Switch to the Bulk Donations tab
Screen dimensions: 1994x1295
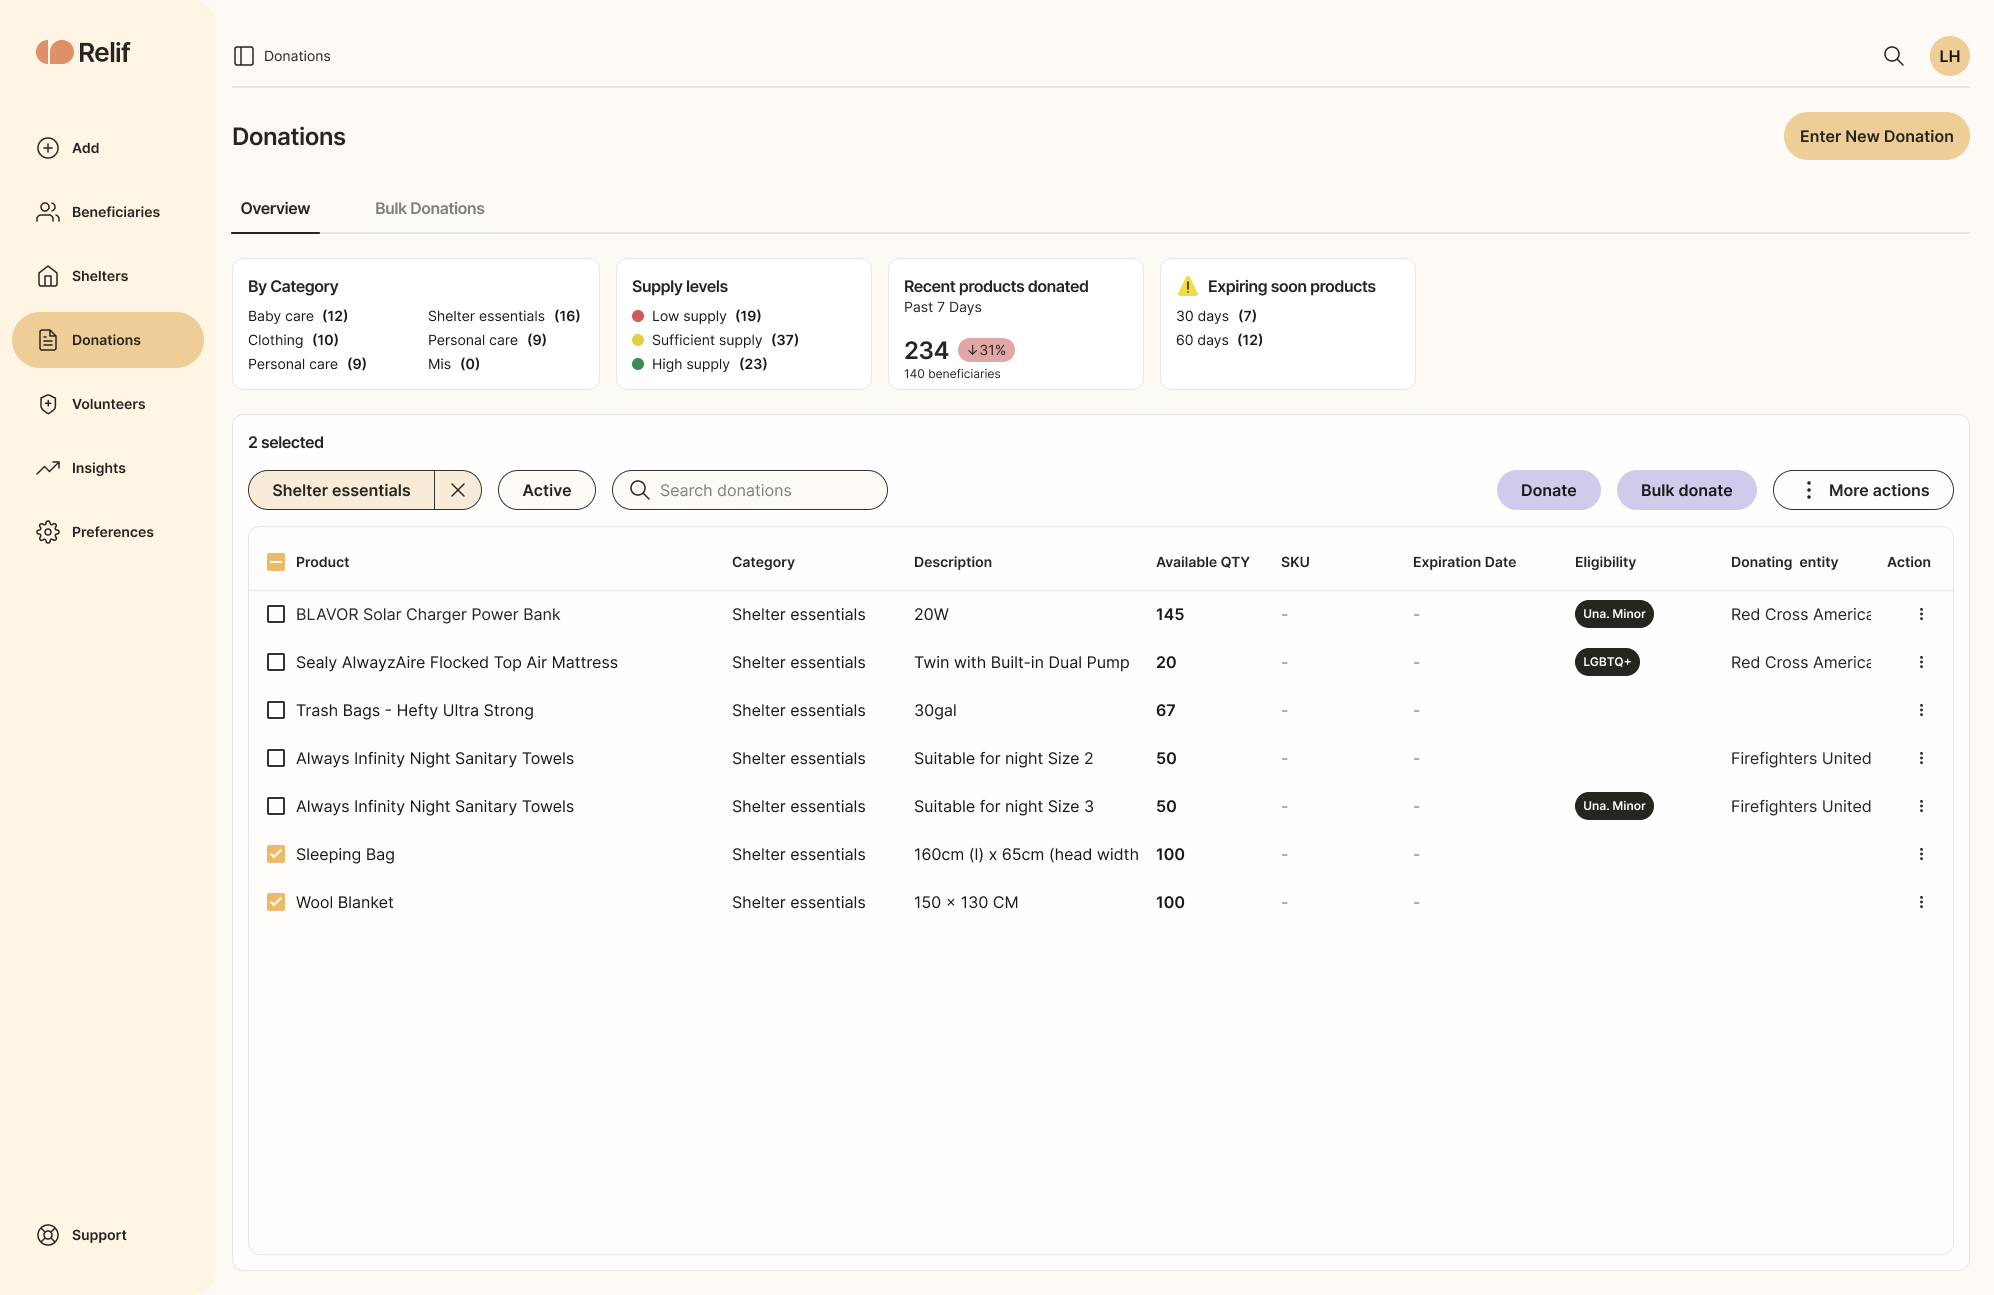pyautogui.click(x=429, y=208)
